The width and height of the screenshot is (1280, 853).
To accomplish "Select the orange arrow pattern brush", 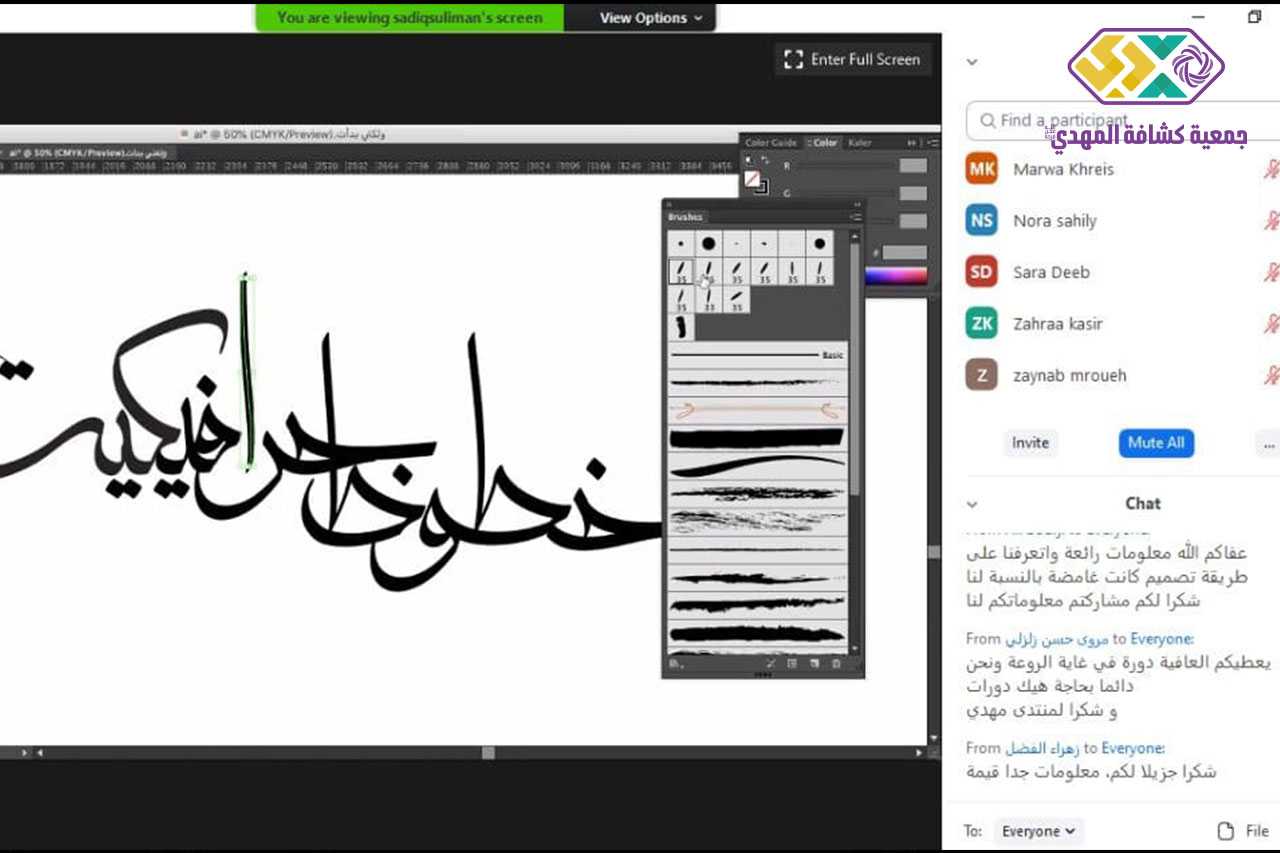I will 756,410.
